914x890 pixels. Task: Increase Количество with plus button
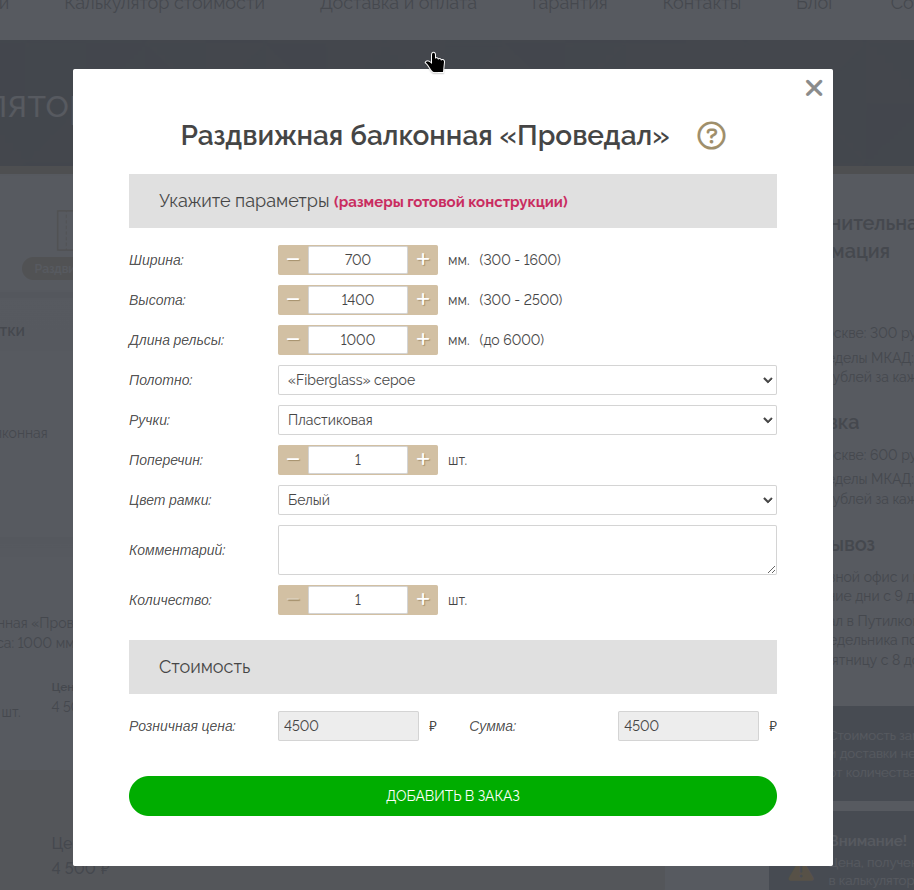(x=423, y=600)
